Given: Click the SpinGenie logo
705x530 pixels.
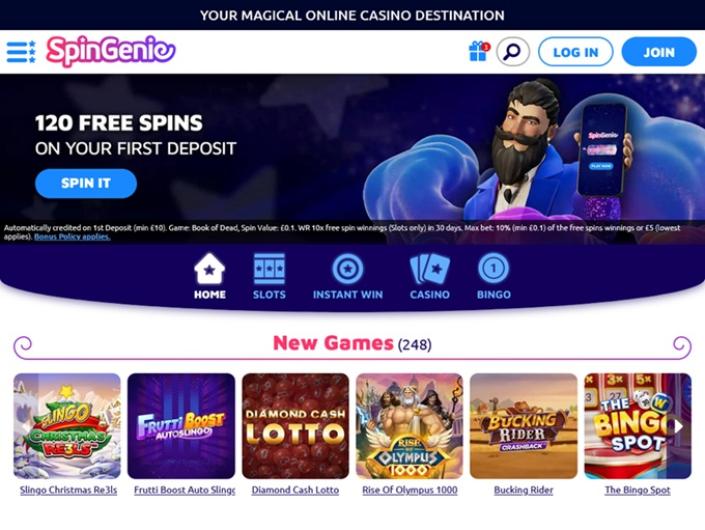Looking at the screenshot, I should [111, 51].
